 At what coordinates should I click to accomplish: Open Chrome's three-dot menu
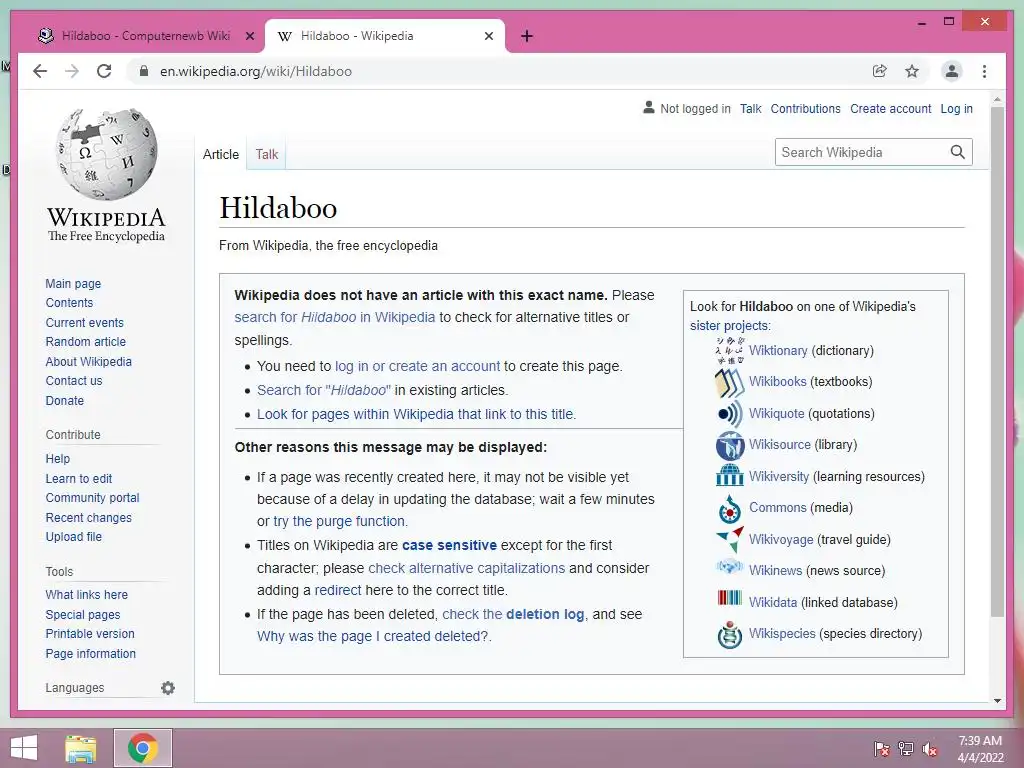pos(984,71)
